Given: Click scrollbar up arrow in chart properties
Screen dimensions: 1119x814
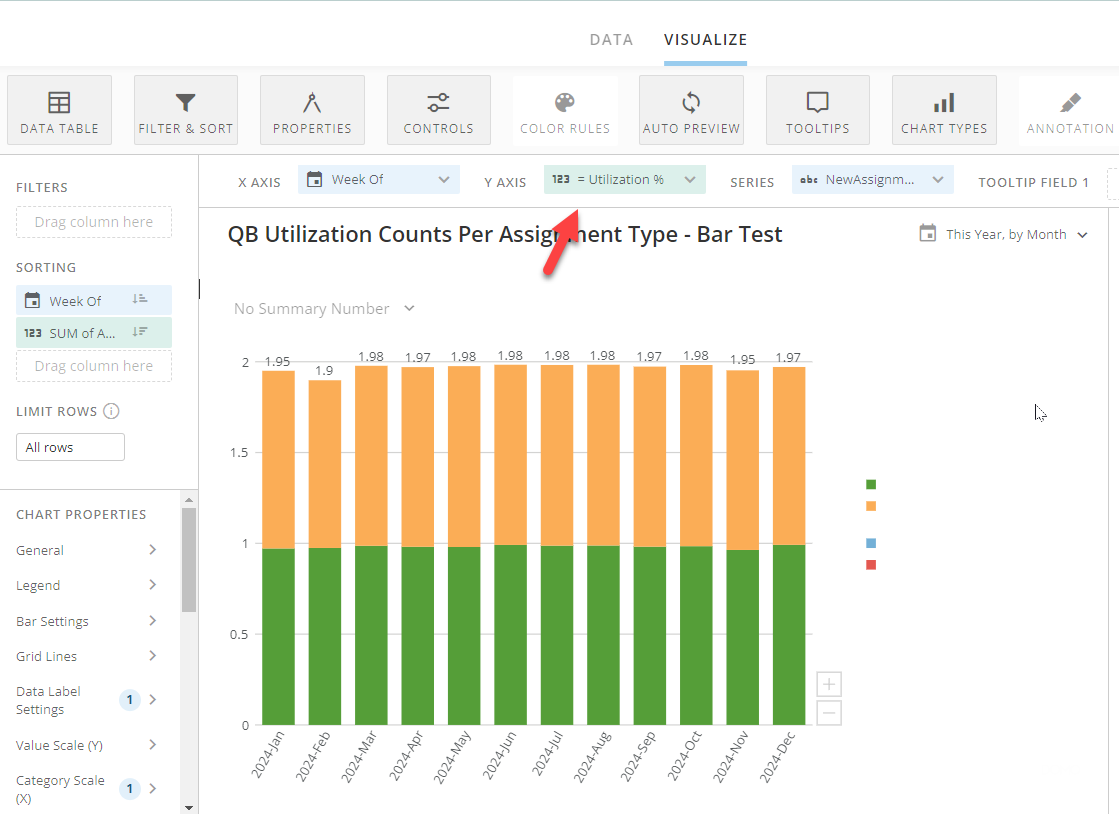Looking at the screenshot, I should pos(188,500).
